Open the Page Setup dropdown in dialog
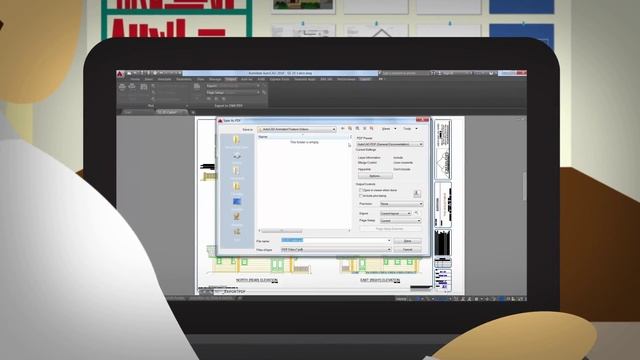This screenshot has height=360, width=640. coord(400,221)
